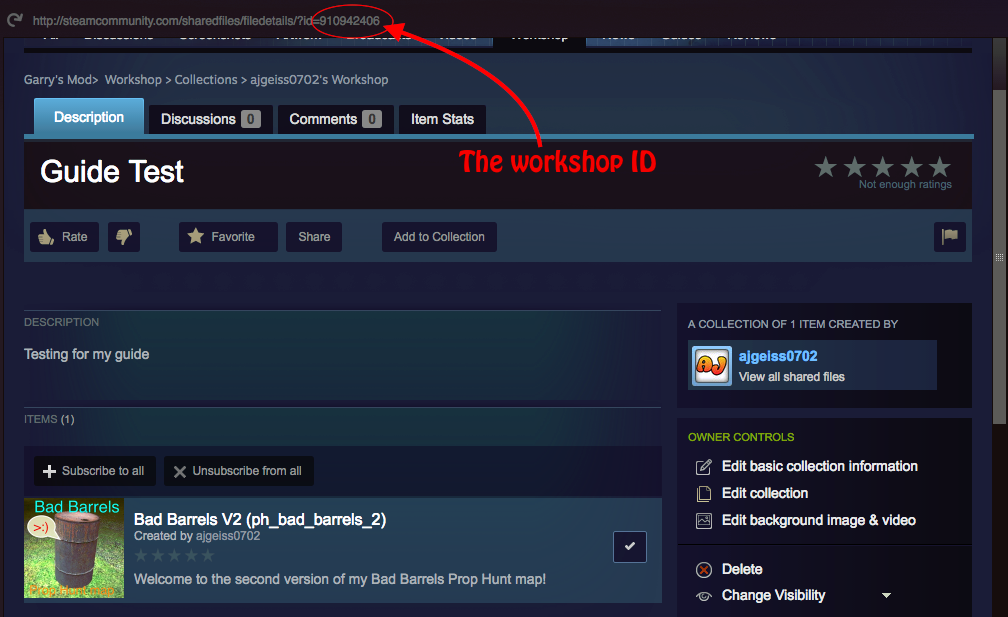Click the thumbs-up Rate button
The height and width of the screenshot is (617, 1008).
[x=64, y=237]
